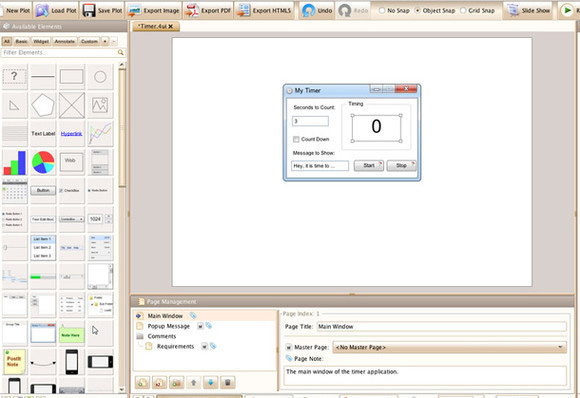Image resolution: width=580 pixels, height=398 pixels.
Task: Select the Grid Snap radio option
Action: (477, 10)
